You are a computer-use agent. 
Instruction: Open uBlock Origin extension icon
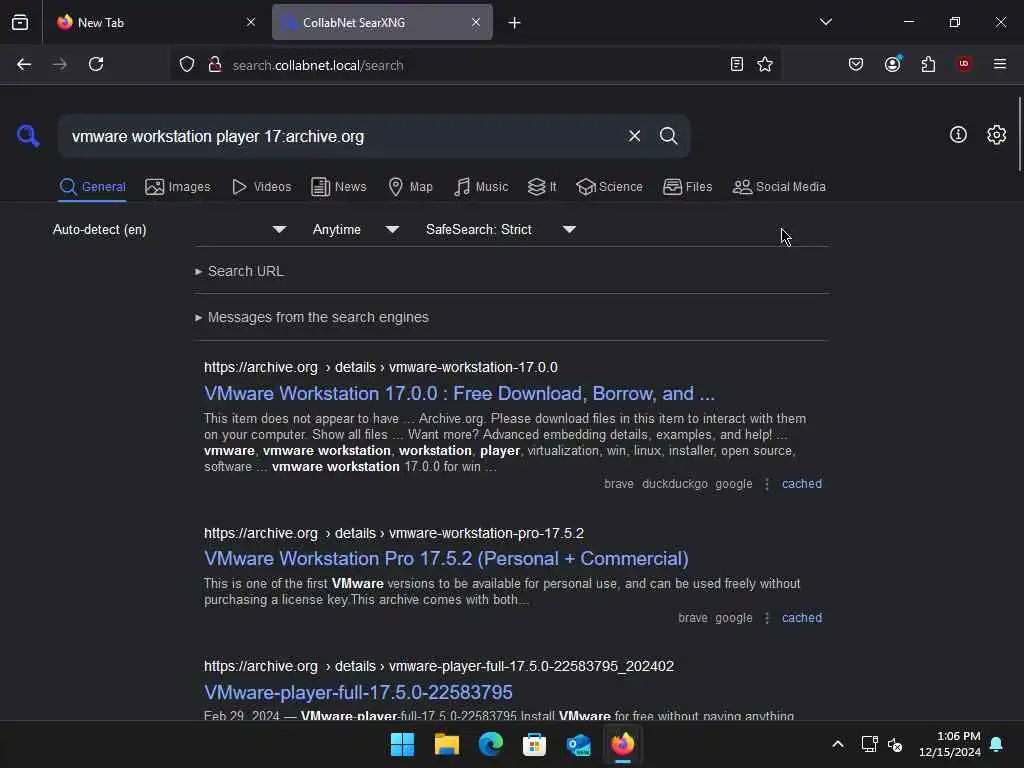pos(964,64)
